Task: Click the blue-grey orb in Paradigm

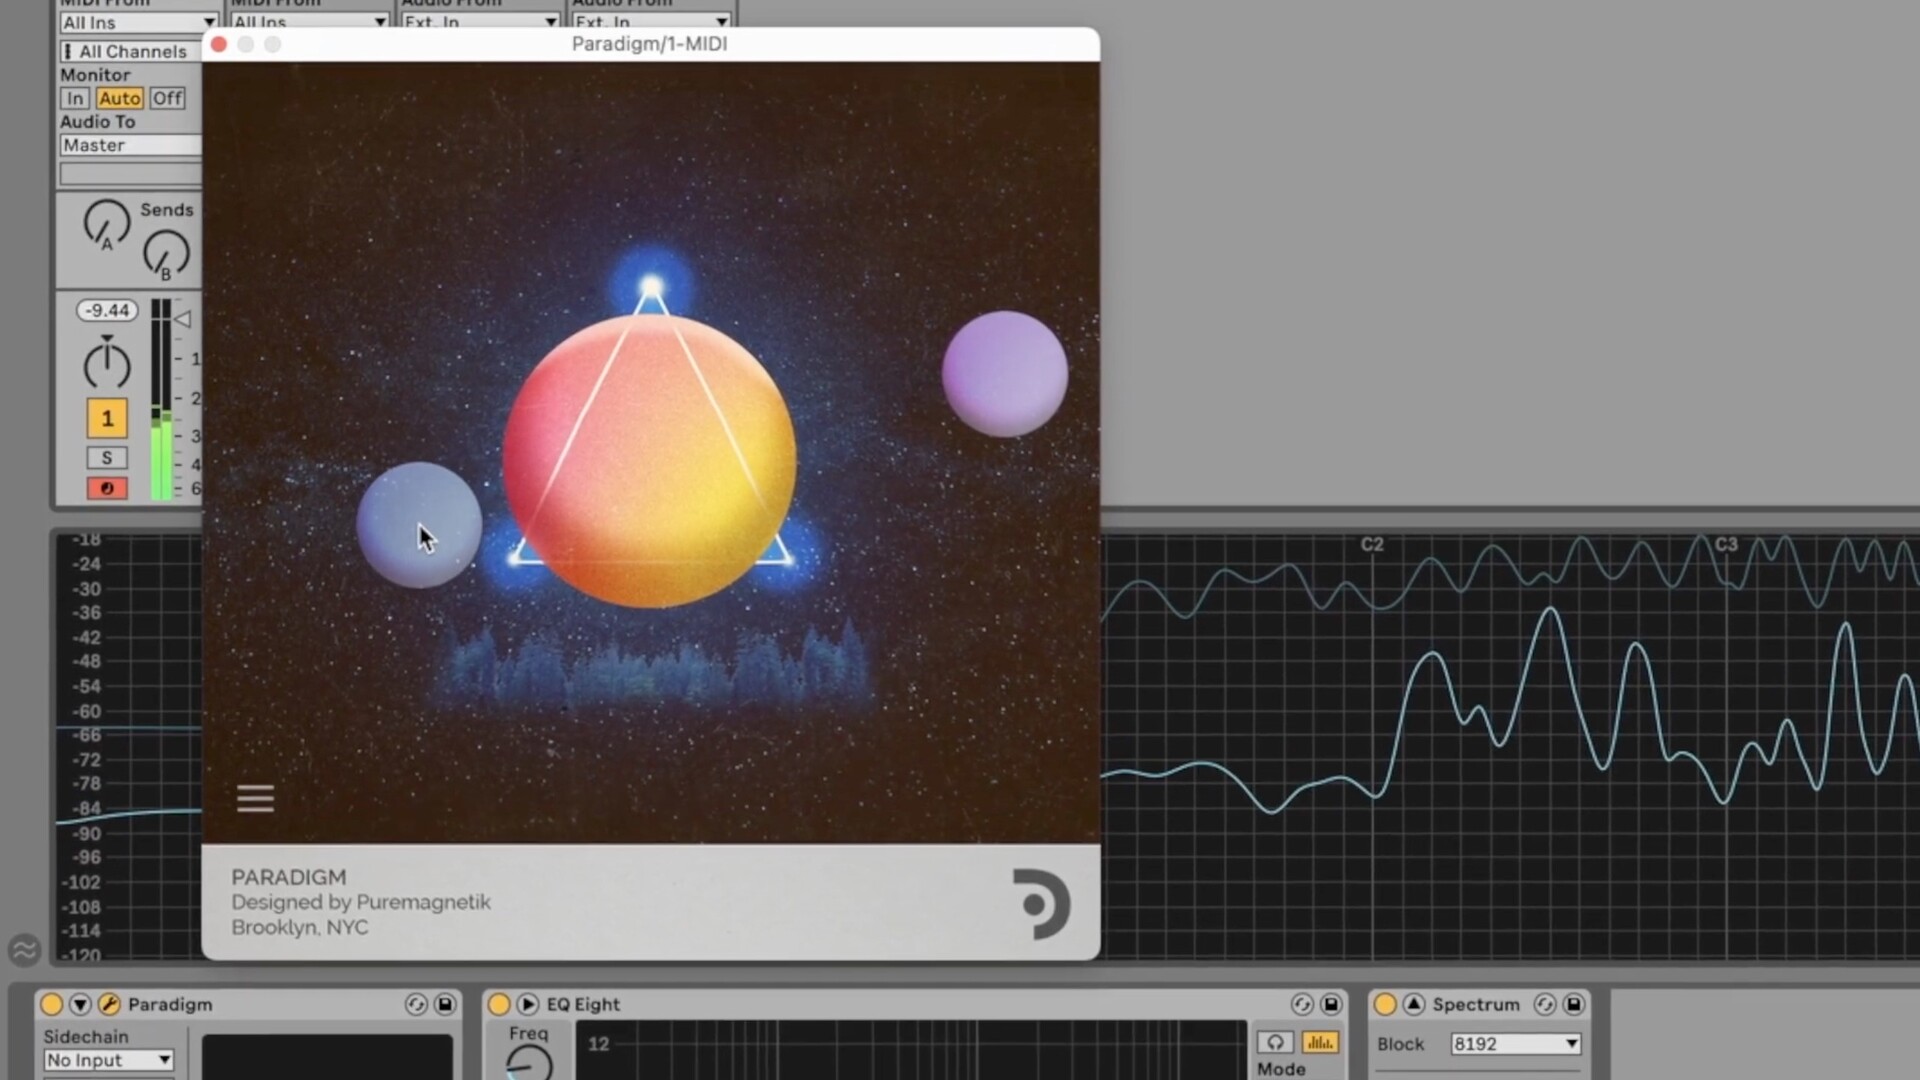Action: tap(419, 524)
